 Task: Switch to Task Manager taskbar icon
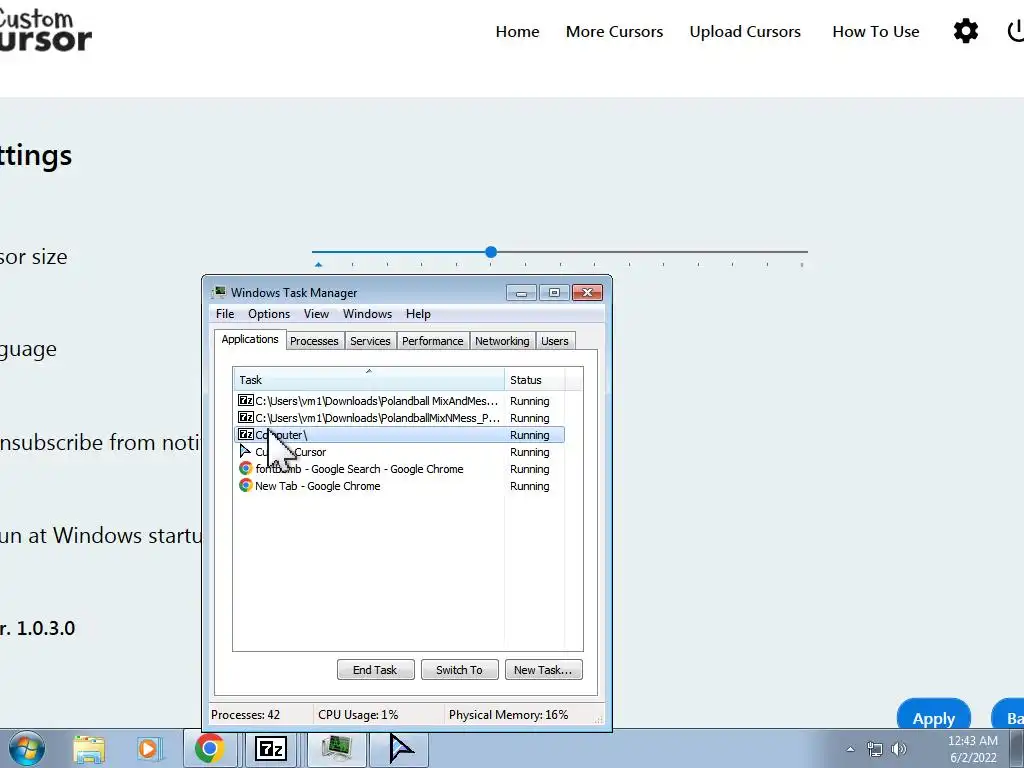337,748
